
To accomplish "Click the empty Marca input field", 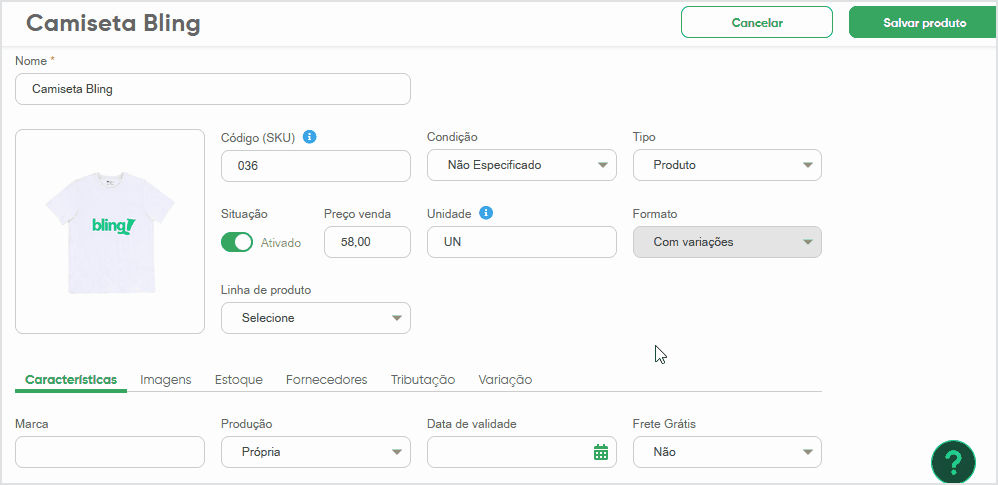I will pyautogui.click(x=110, y=453).
